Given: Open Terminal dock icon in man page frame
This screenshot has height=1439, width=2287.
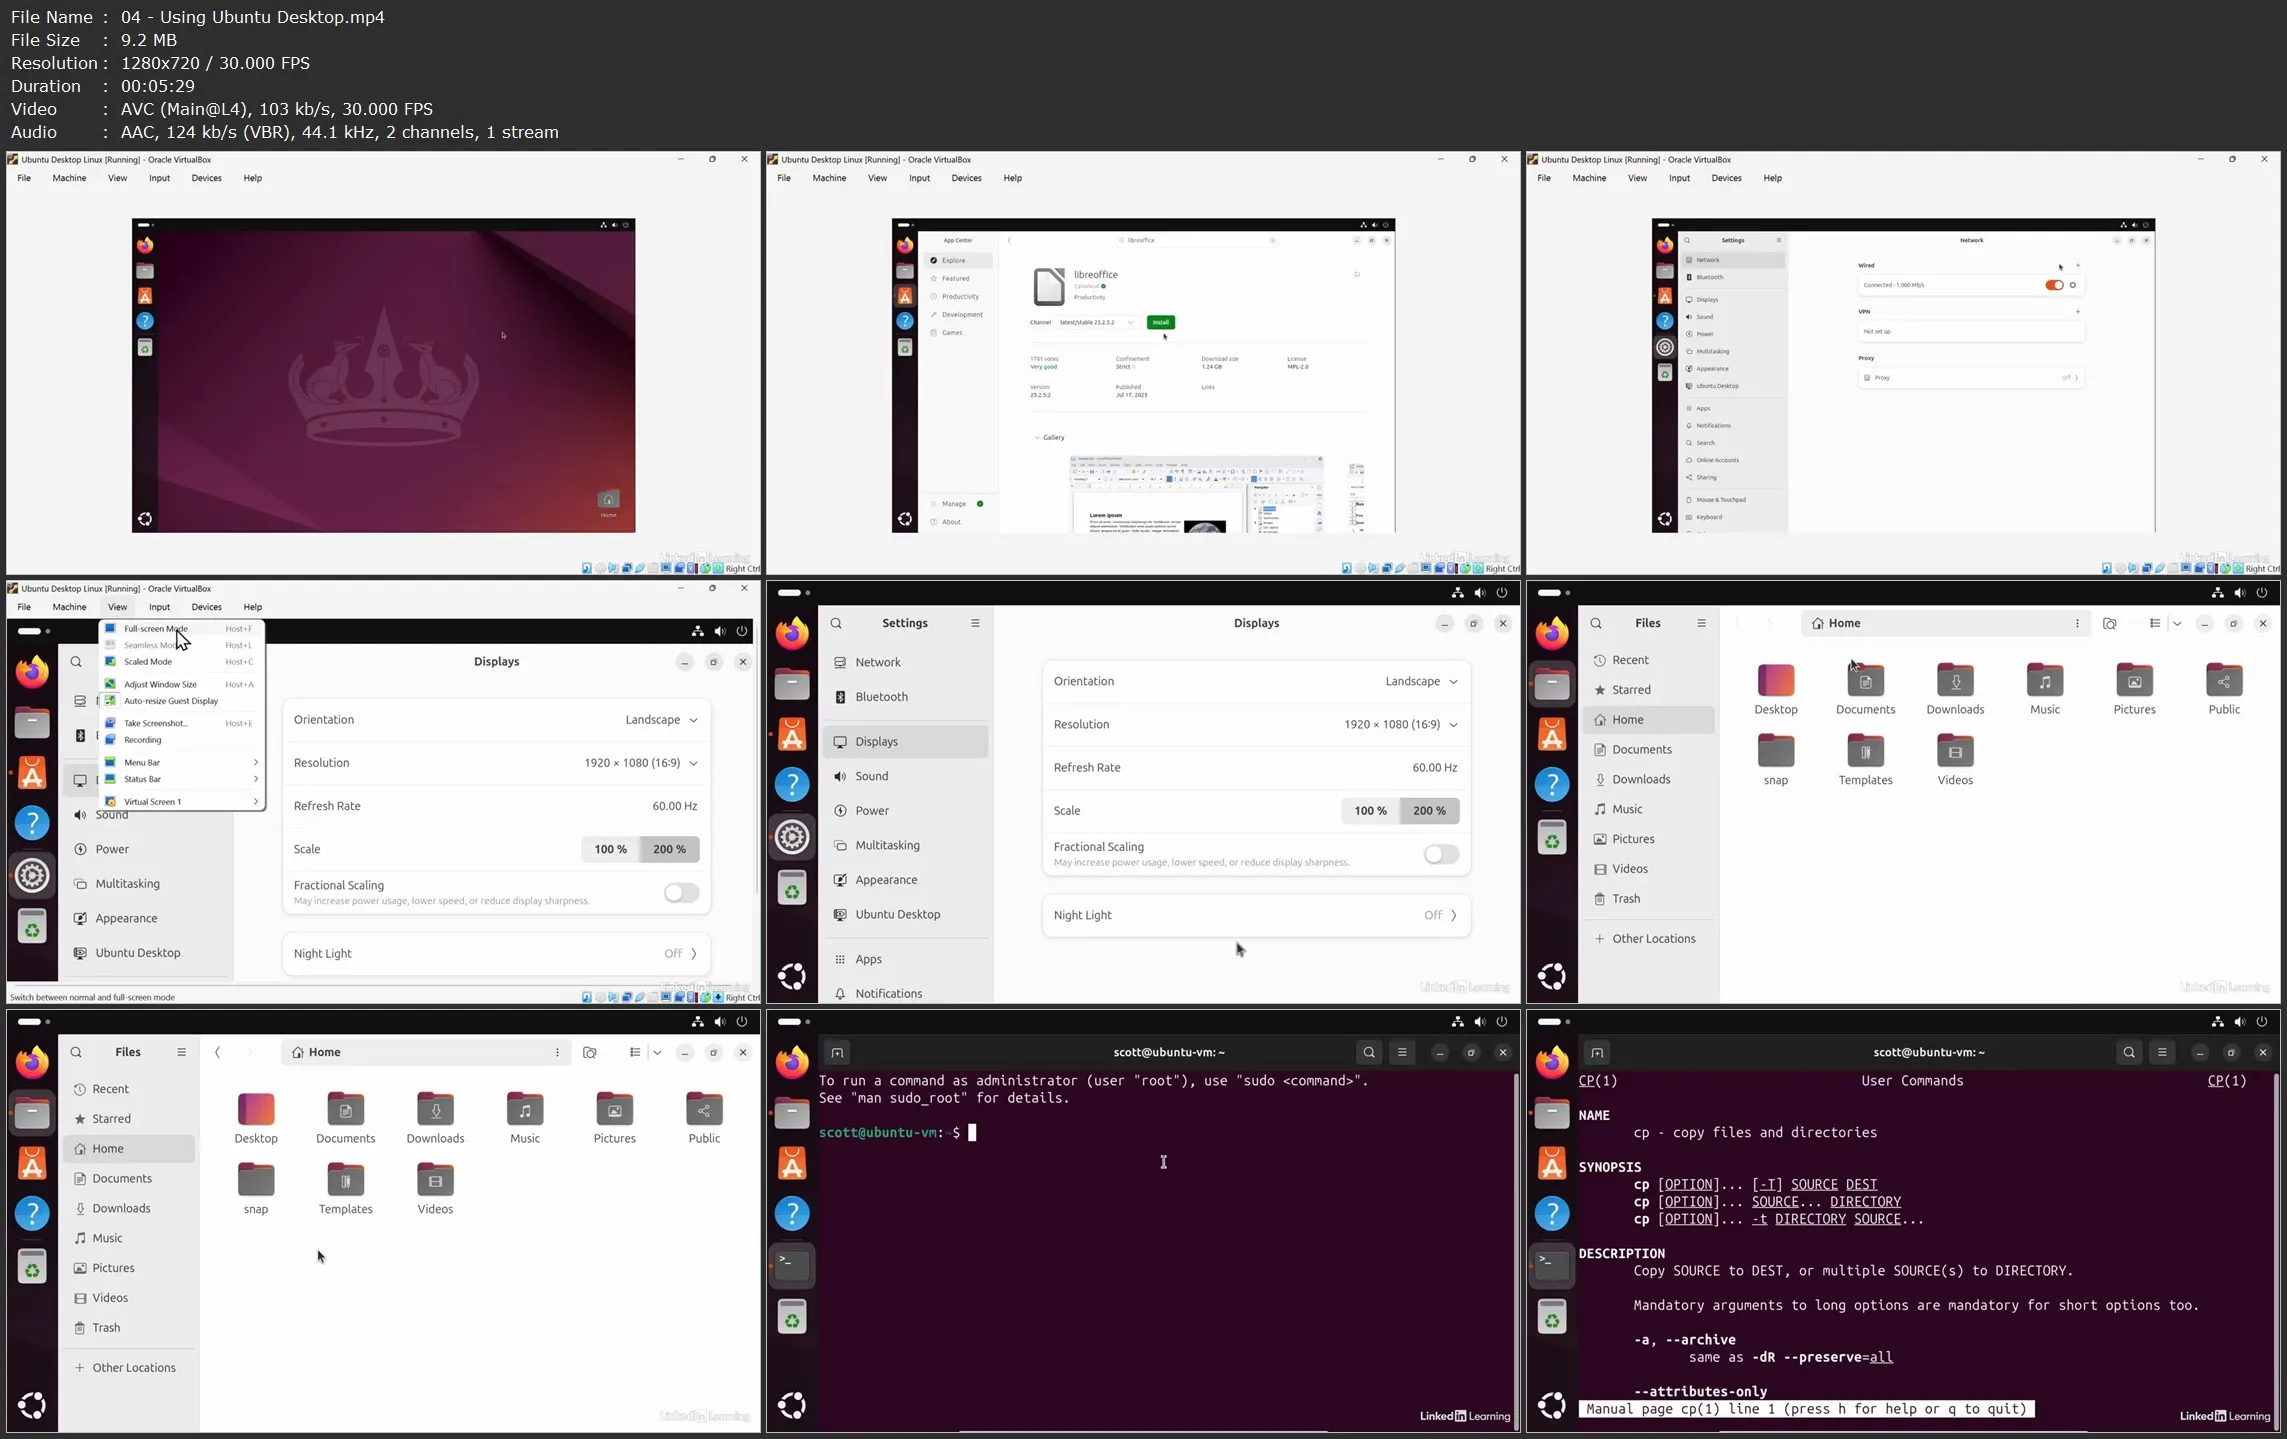Looking at the screenshot, I should coord(1552,1264).
